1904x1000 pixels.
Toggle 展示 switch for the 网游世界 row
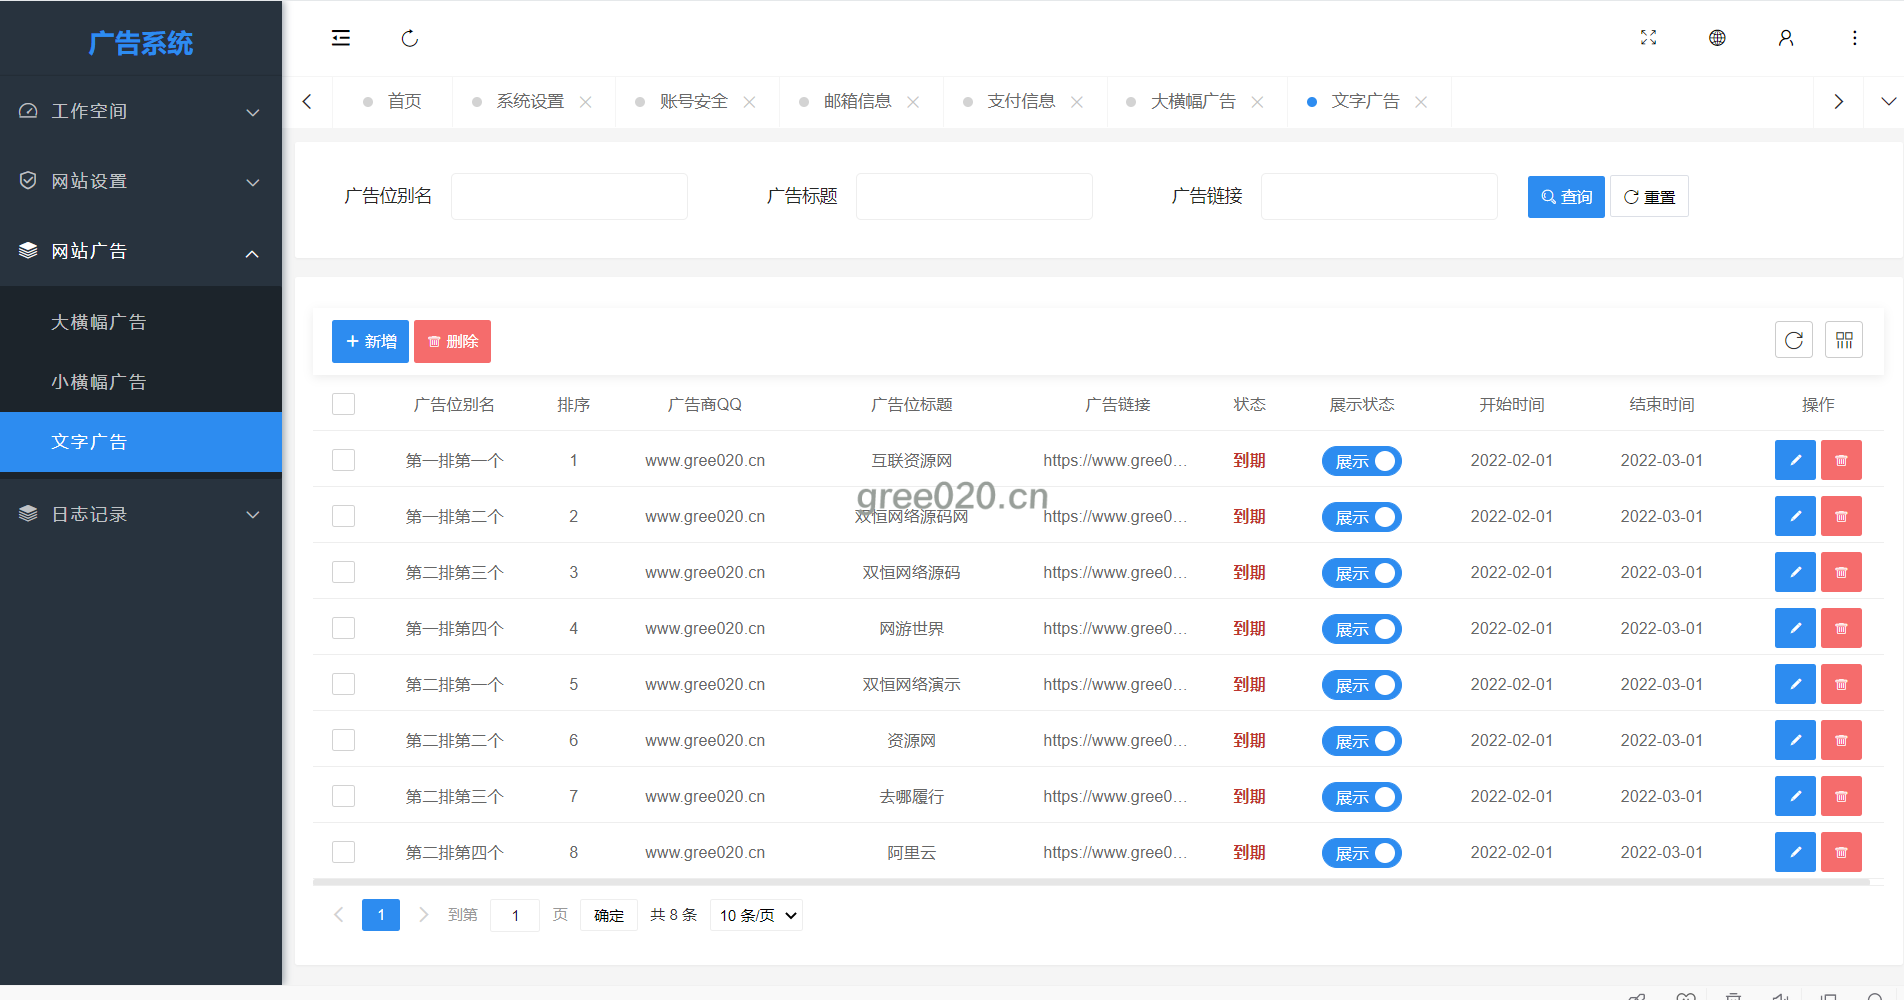(x=1361, y=629)
